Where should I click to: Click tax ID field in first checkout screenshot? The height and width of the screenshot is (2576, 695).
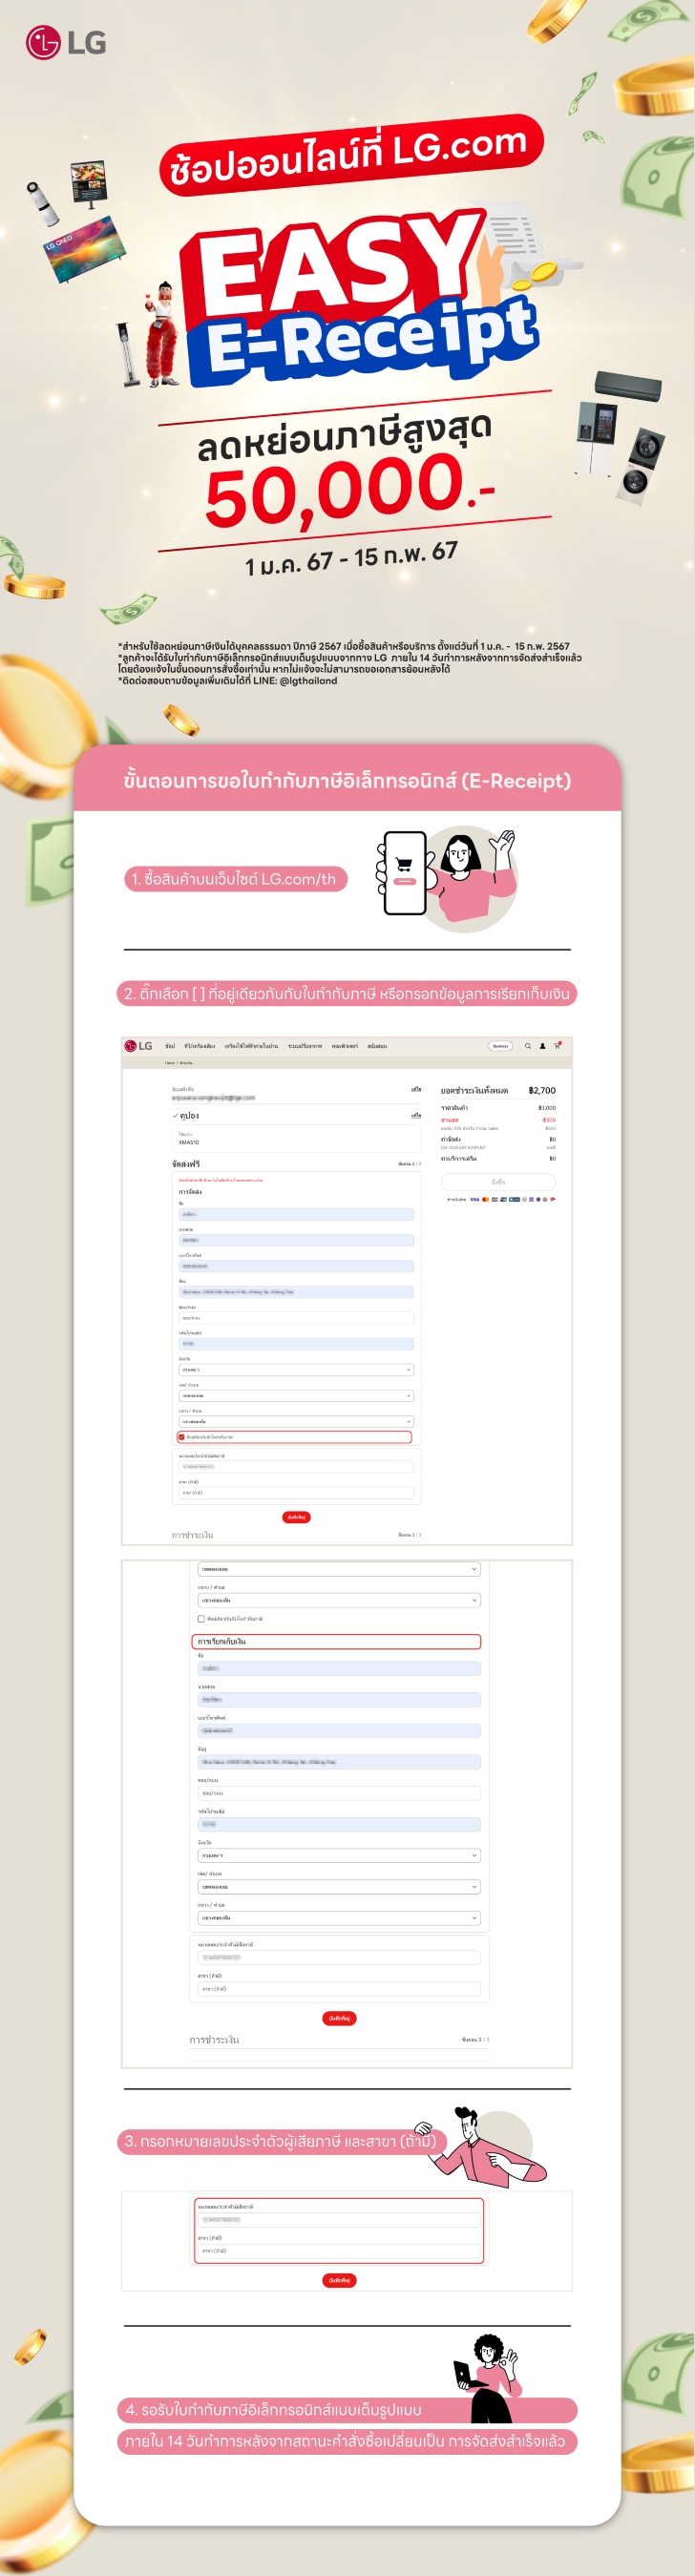click(296, 1466)
